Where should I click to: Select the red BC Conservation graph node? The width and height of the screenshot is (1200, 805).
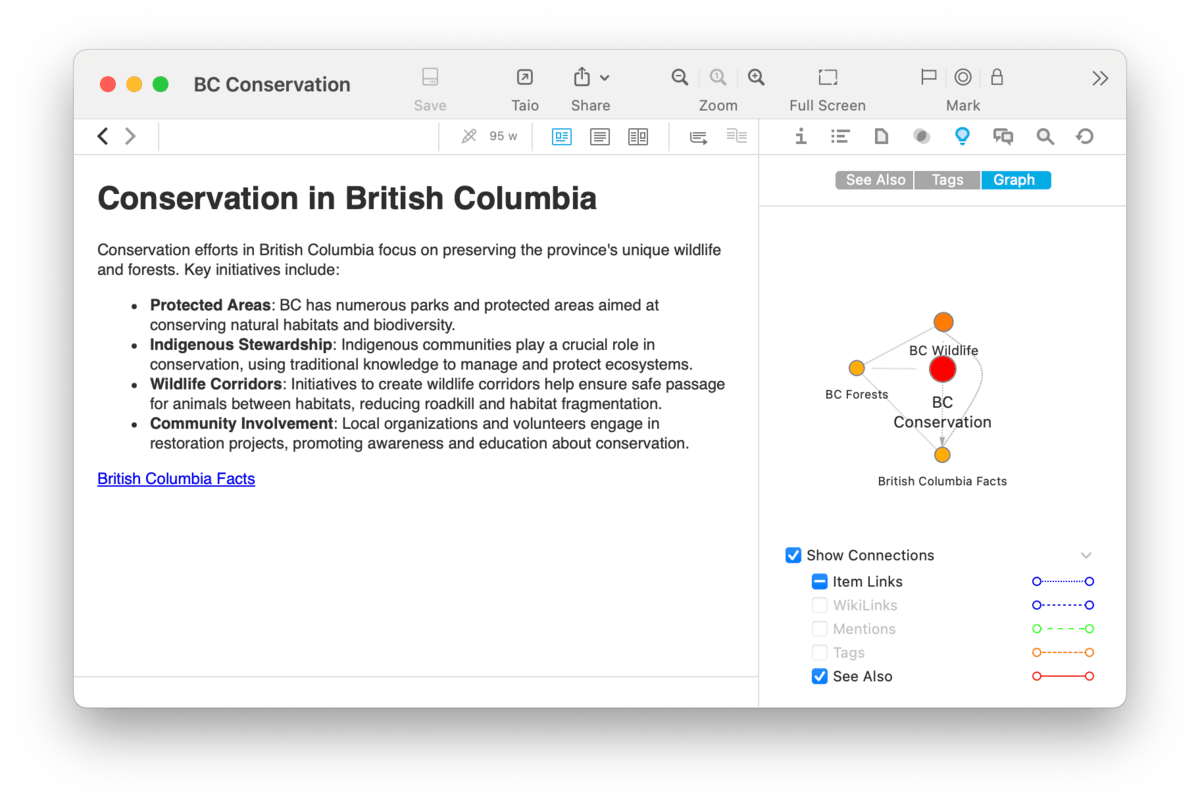(942, 369)
